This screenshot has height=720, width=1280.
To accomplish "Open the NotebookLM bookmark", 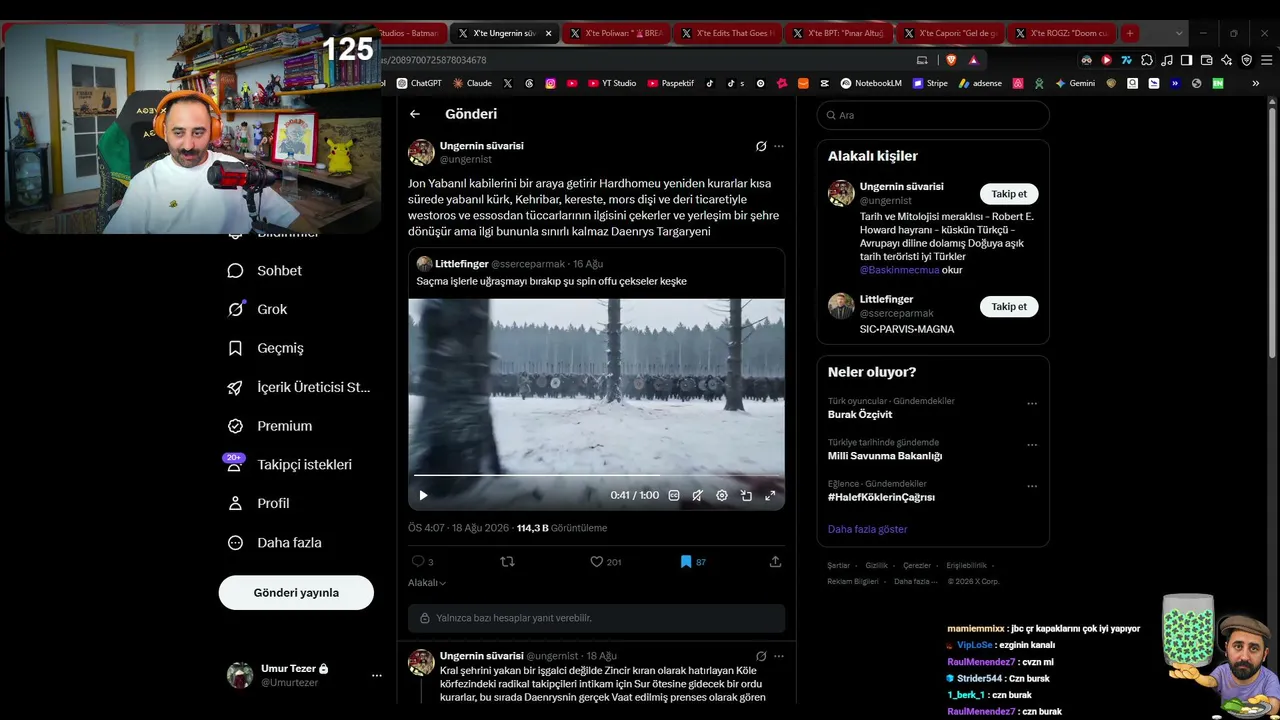I will click(871, 83).
